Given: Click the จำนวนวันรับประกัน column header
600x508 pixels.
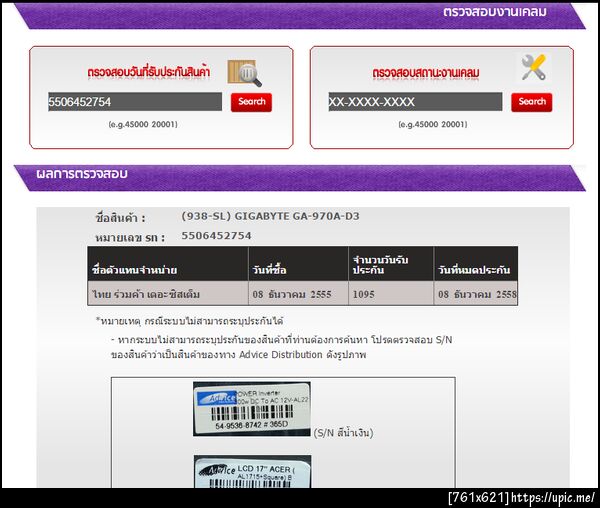Looking at the screenshot, I should point(391,264).
